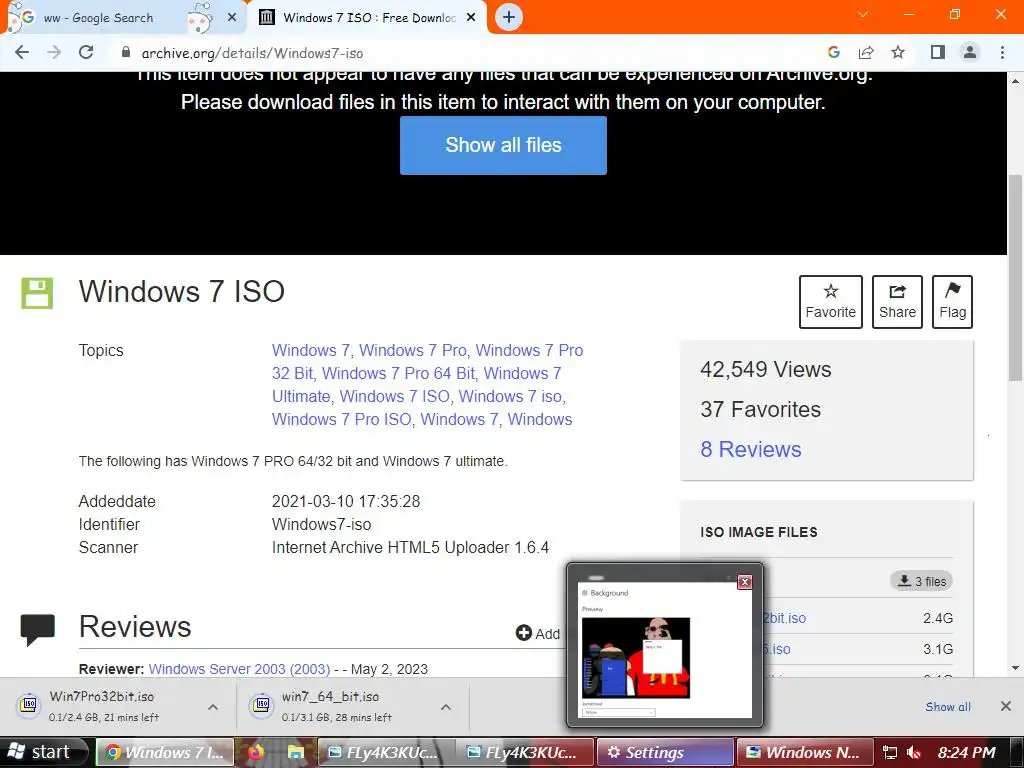The height and width of the screenshot is (768, 1024).
Task: Click the green floppy disk software icon
Action: 37,293
